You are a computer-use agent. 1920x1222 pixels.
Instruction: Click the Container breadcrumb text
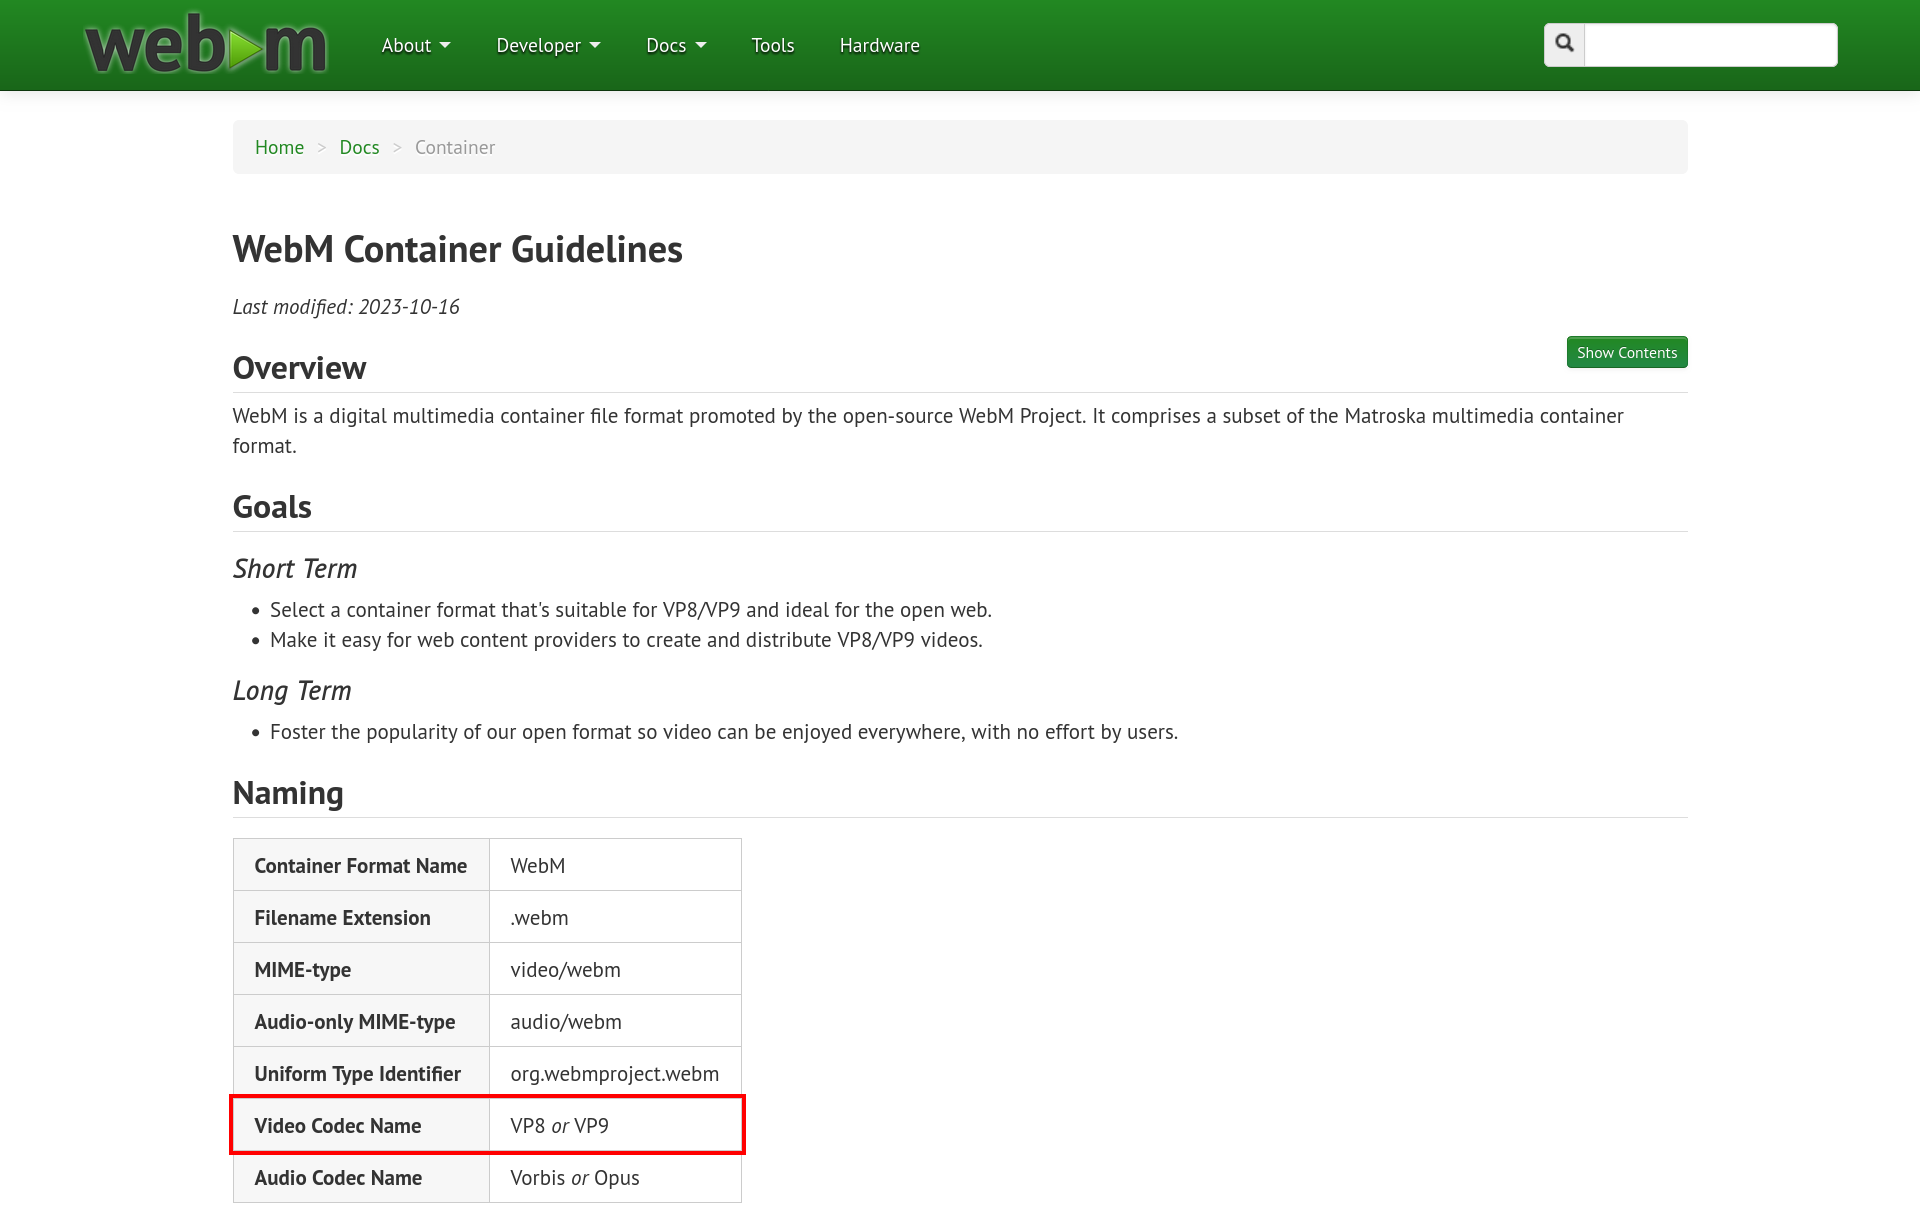tap(455, 147)
